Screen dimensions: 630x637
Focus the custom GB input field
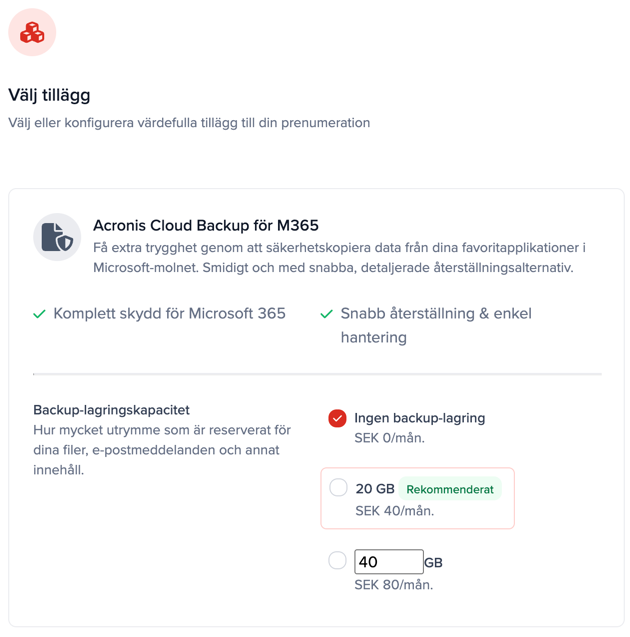388,562
